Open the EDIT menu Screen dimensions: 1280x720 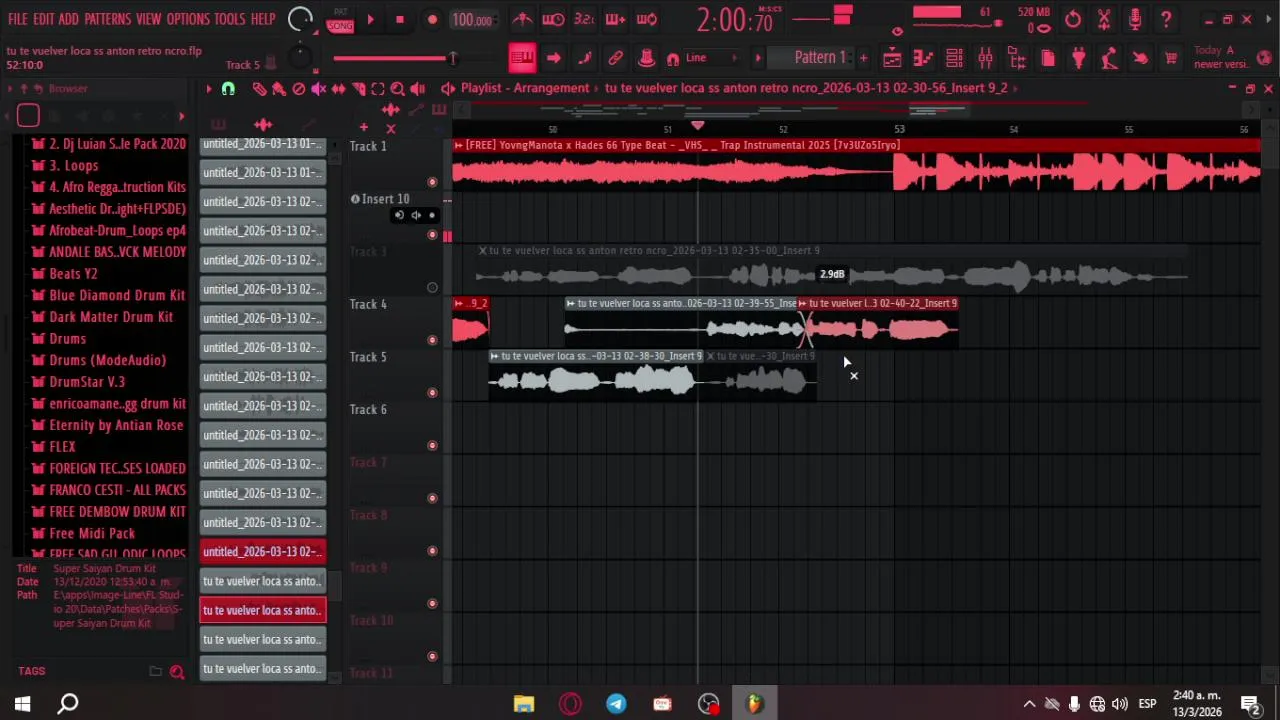click(43, 19)
